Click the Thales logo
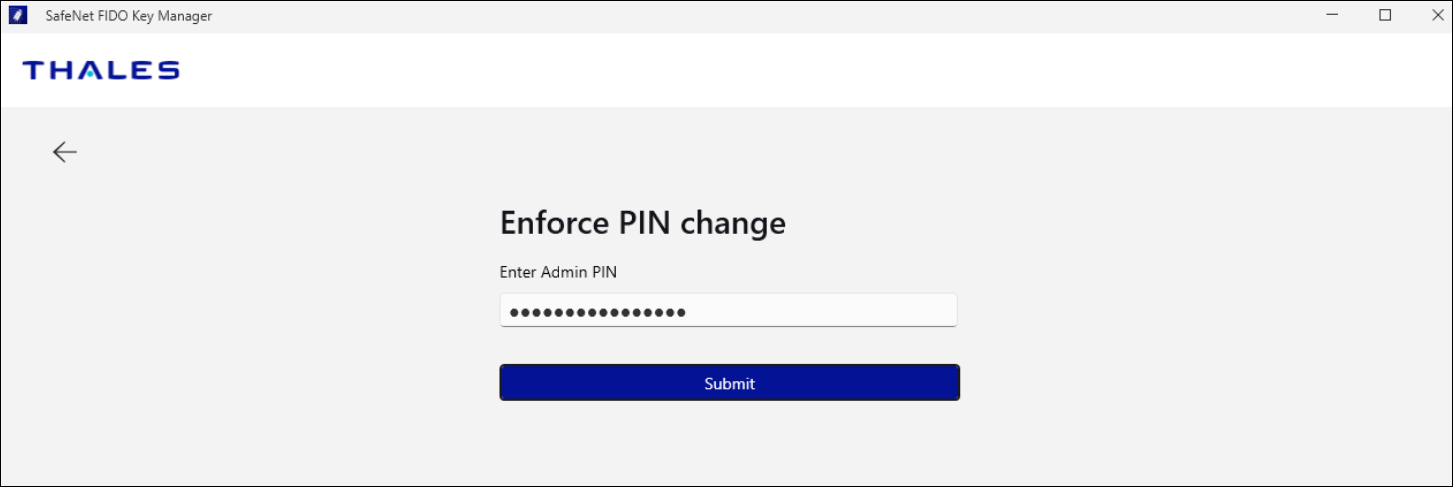 (101, 70)
